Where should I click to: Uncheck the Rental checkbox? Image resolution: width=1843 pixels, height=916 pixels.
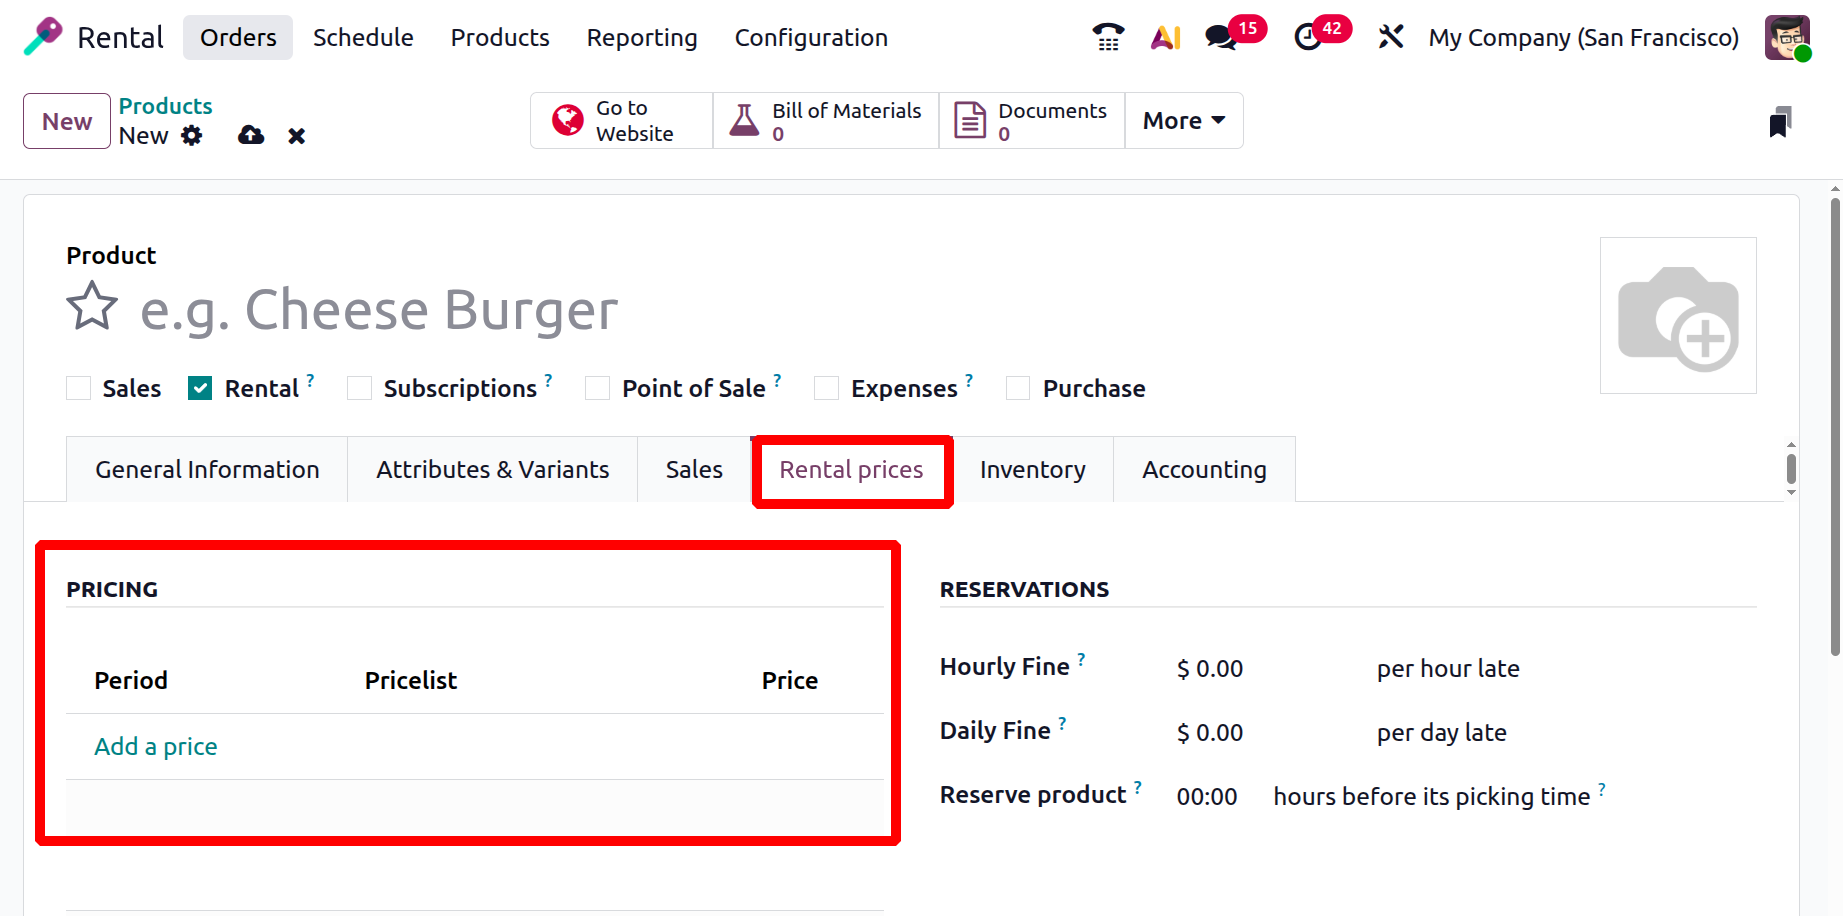[x=200, y=388]
